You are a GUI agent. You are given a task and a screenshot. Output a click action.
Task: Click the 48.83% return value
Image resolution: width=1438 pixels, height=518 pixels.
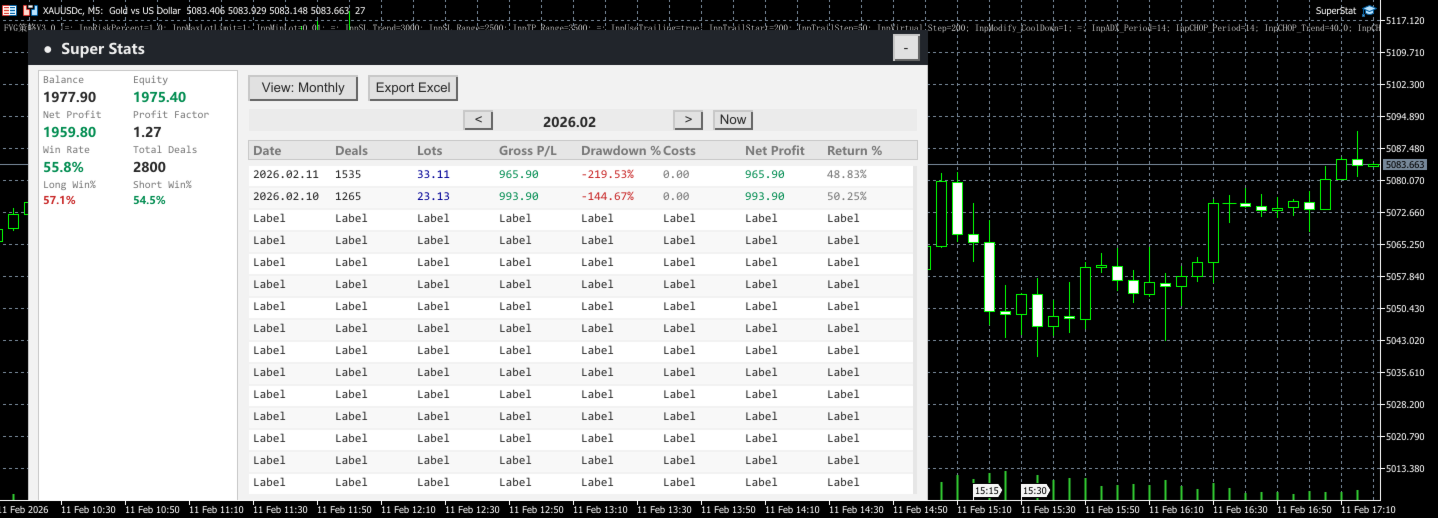[847, 174]
